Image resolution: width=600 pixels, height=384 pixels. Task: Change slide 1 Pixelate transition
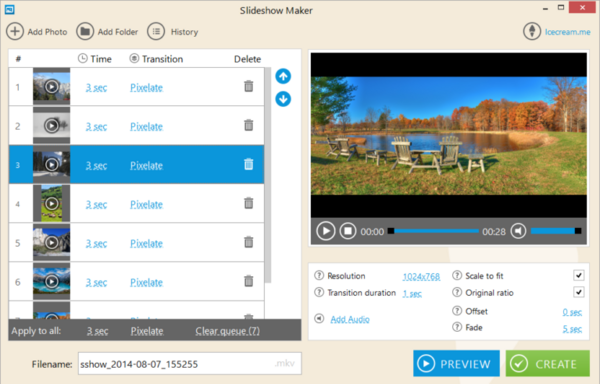[x=147, y=88]
